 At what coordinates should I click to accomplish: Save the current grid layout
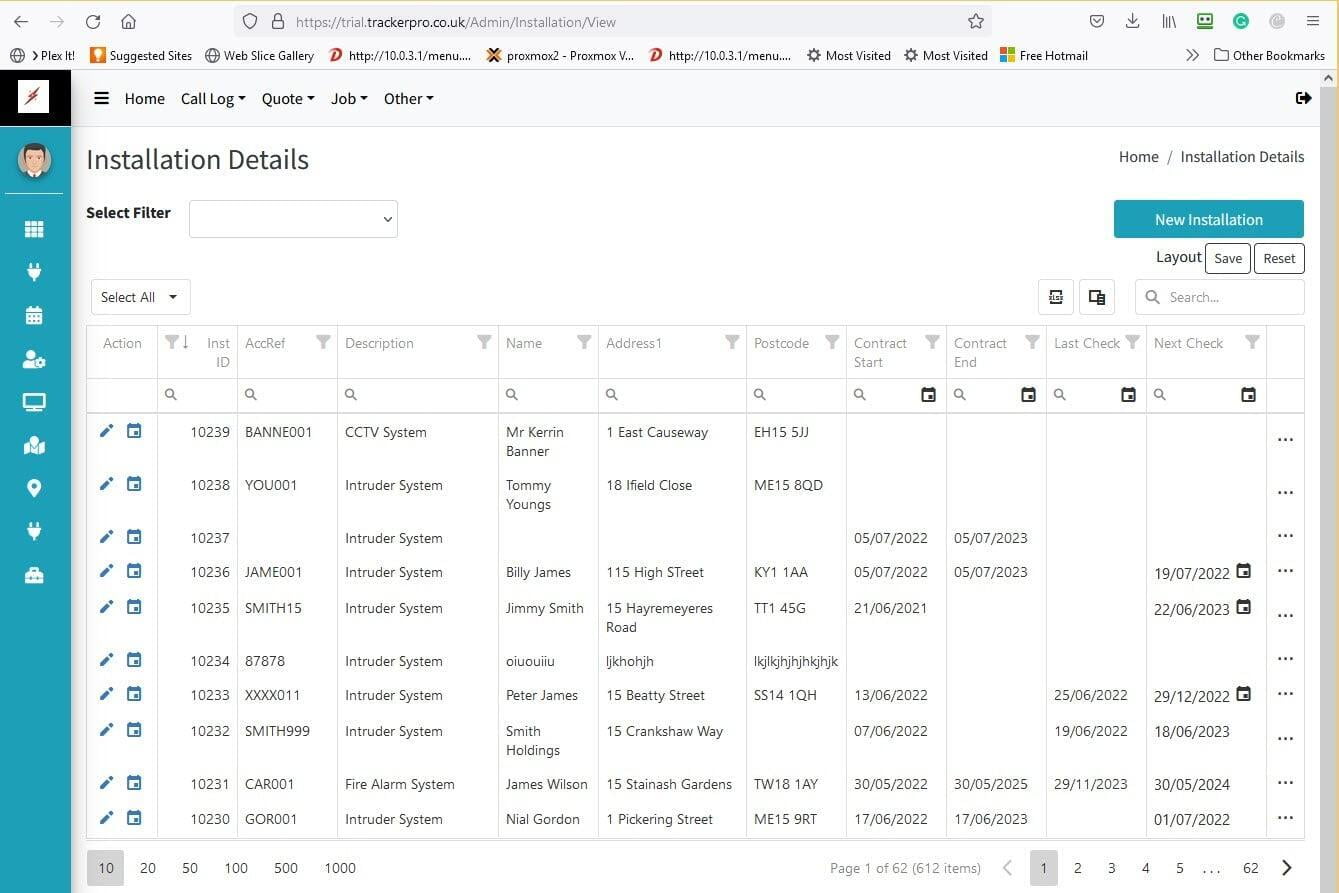(x=1227, y=258)
